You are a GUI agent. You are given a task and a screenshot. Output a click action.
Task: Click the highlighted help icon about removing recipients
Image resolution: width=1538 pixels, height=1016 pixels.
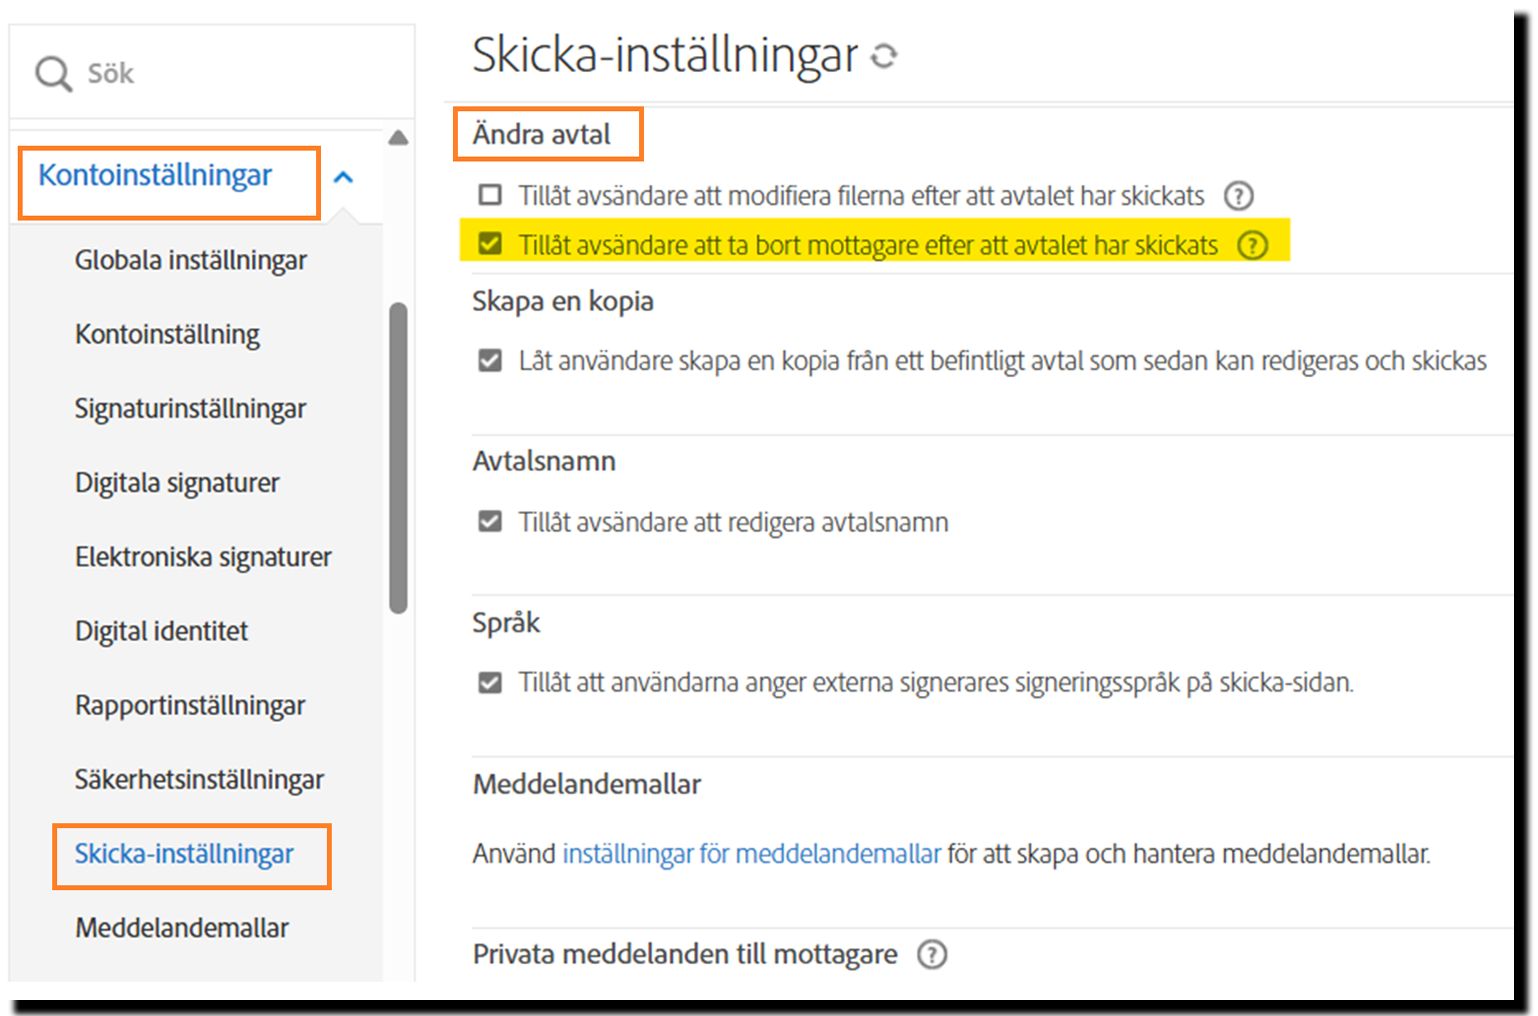click(x=1253, y=245)
